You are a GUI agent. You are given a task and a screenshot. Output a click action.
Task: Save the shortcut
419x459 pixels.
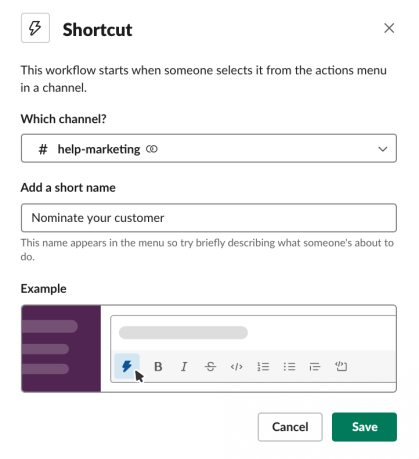tap(364, 427)
